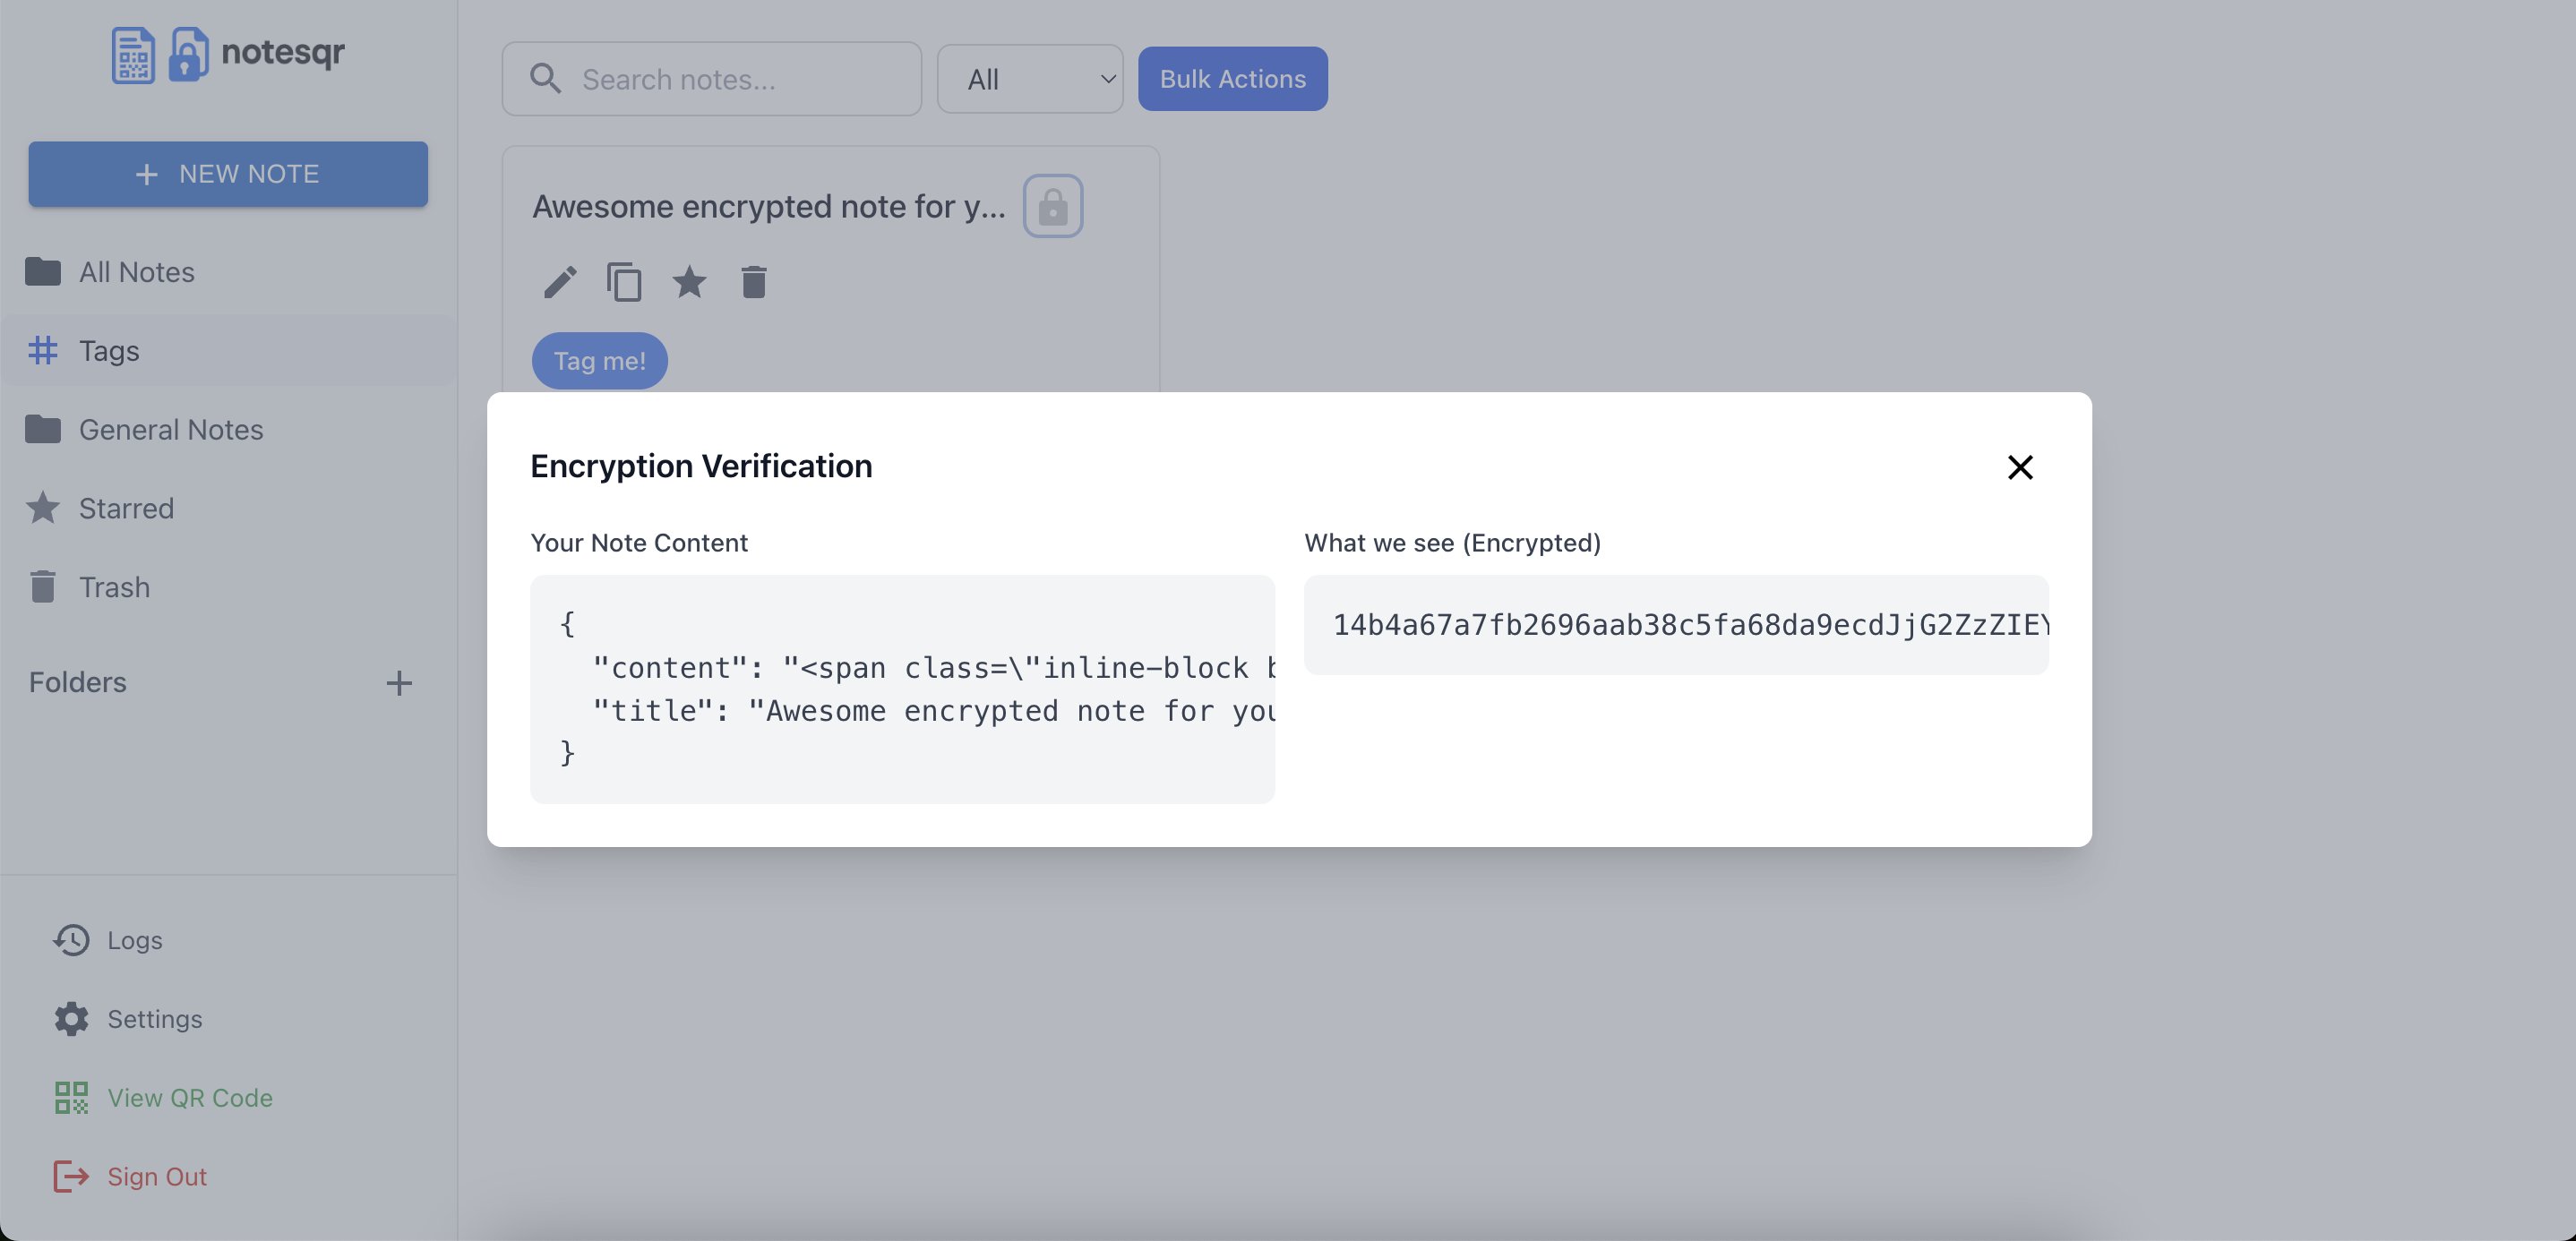Create a note with NEW NOTE button
The image size is (2576, 1241).
[228, 174]
